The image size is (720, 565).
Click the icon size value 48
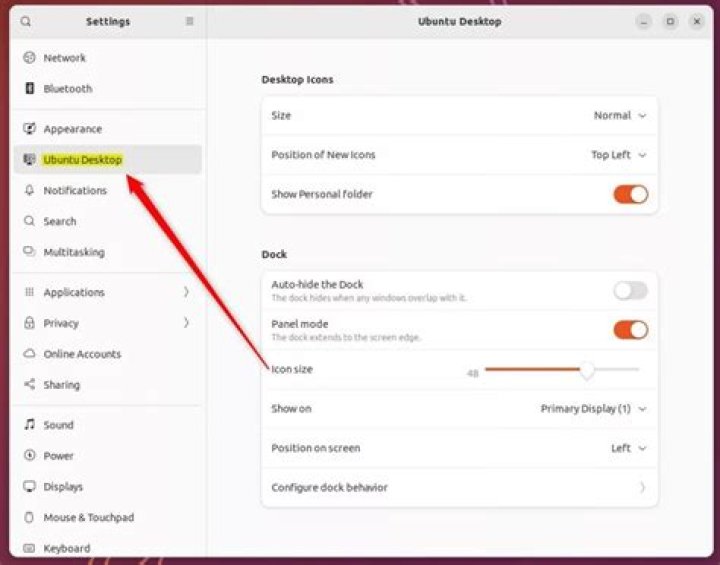pyautogui.click(x=472, y=373)
